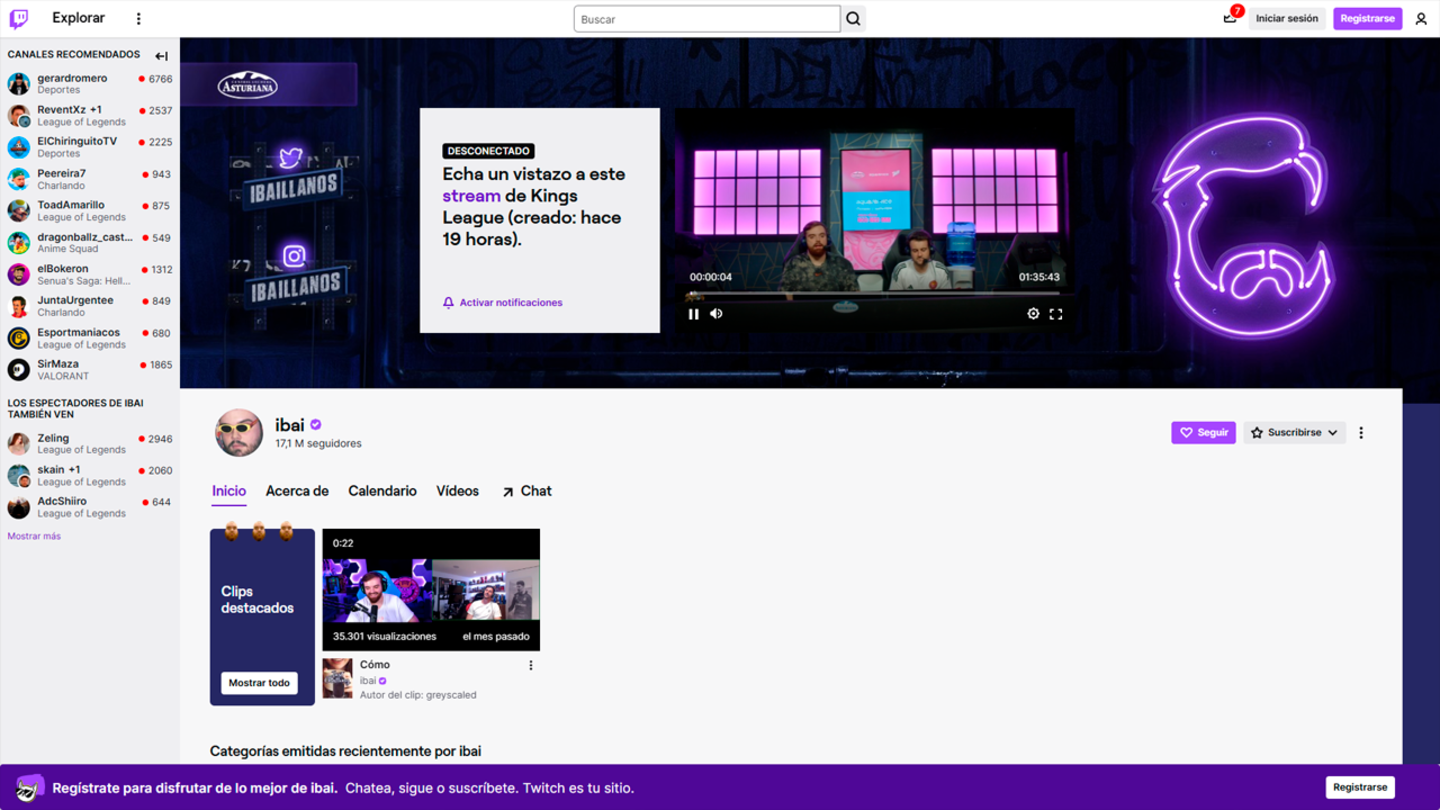The height and width of the screenshot is (810, 1440).
Task: Open the Explorar menu
Action: tap(78, 18)
